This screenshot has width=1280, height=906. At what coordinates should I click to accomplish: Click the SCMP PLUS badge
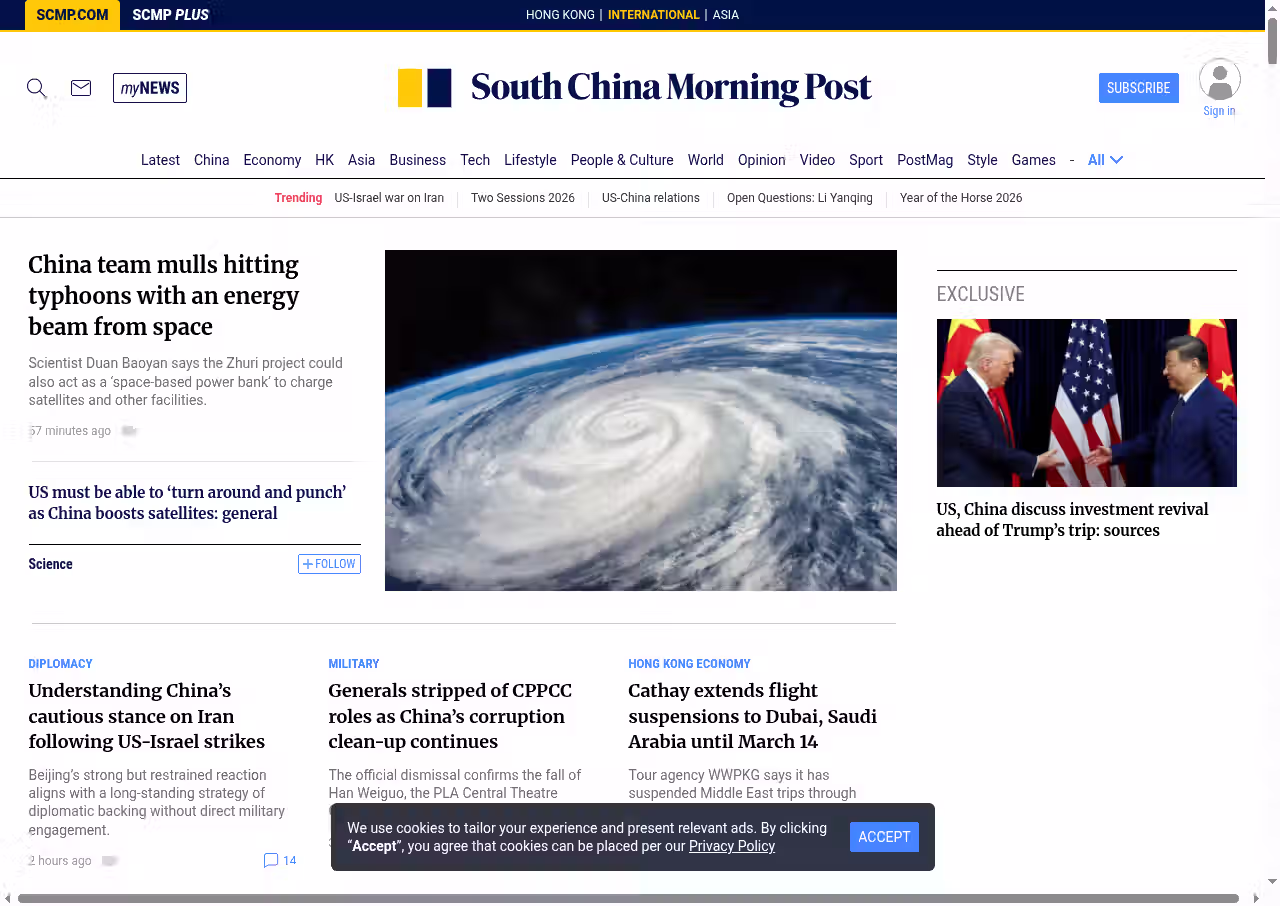tap(170, 15)
